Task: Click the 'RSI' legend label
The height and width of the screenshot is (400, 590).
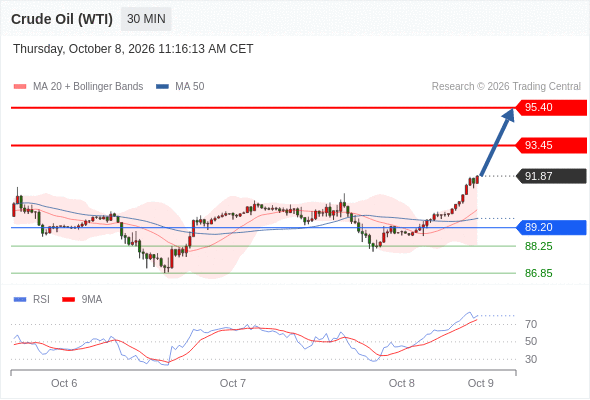Action: (x=41, y=300)
